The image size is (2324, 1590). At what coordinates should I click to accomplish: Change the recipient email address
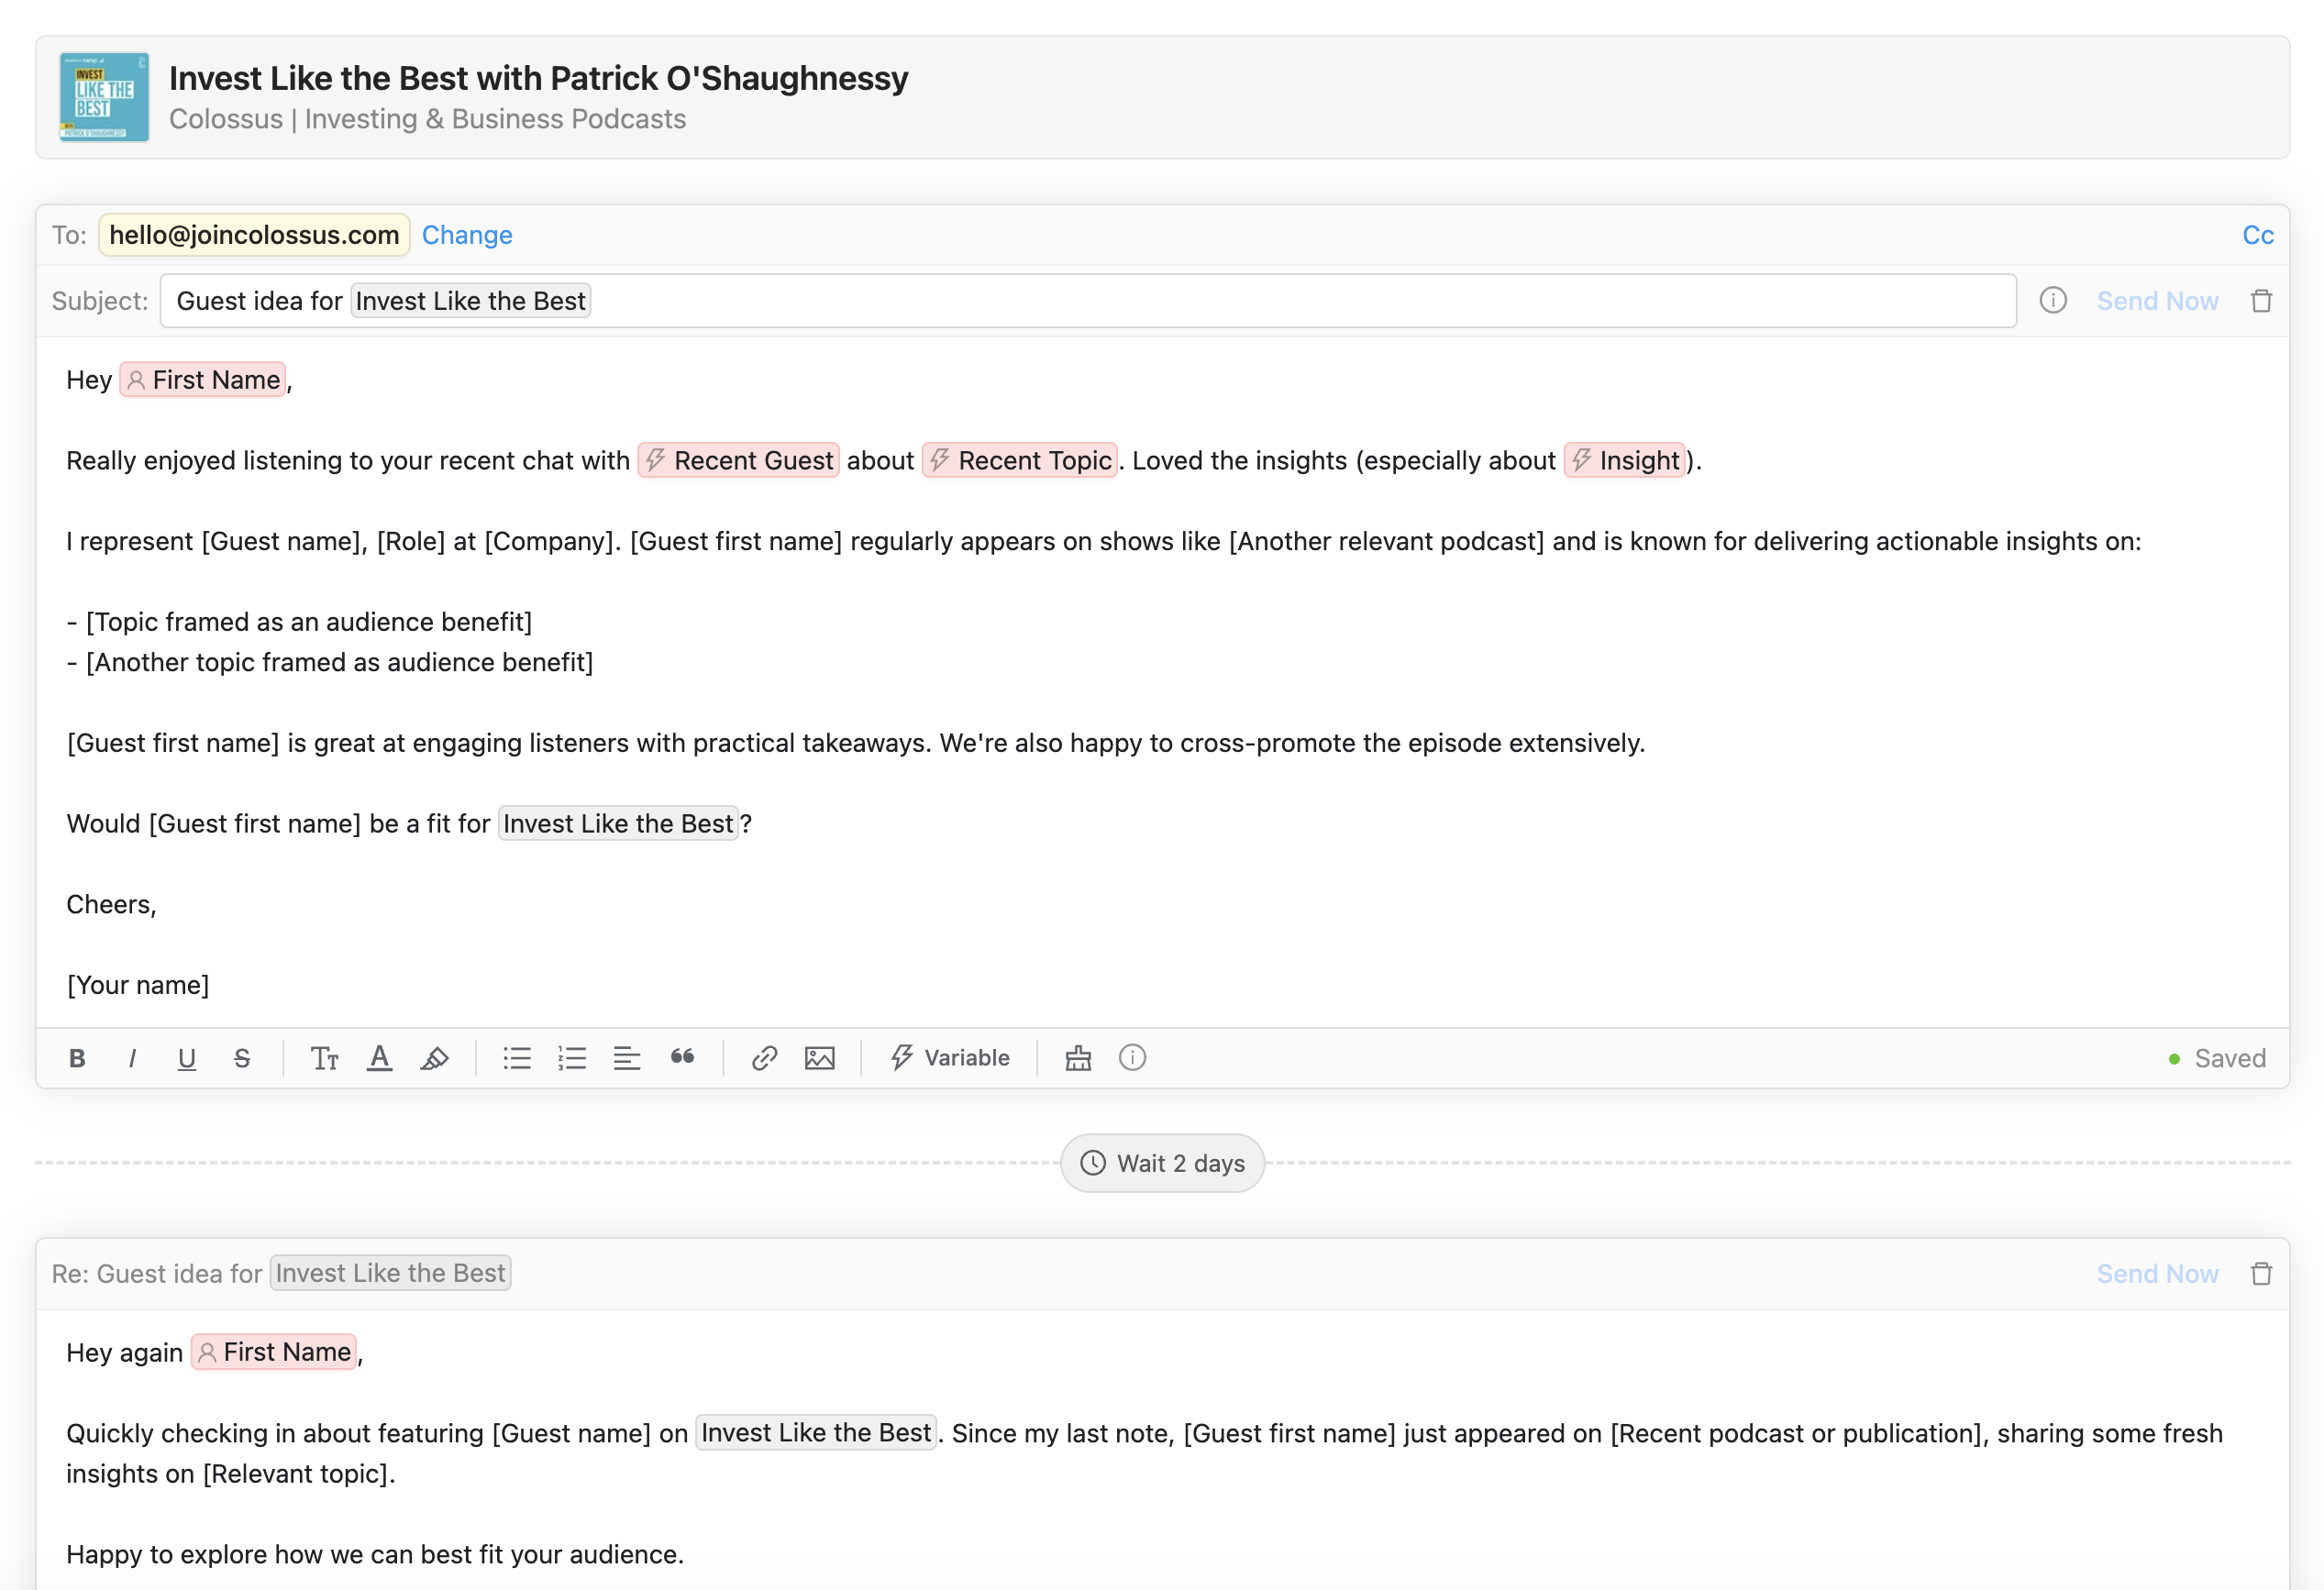[467, 235]
